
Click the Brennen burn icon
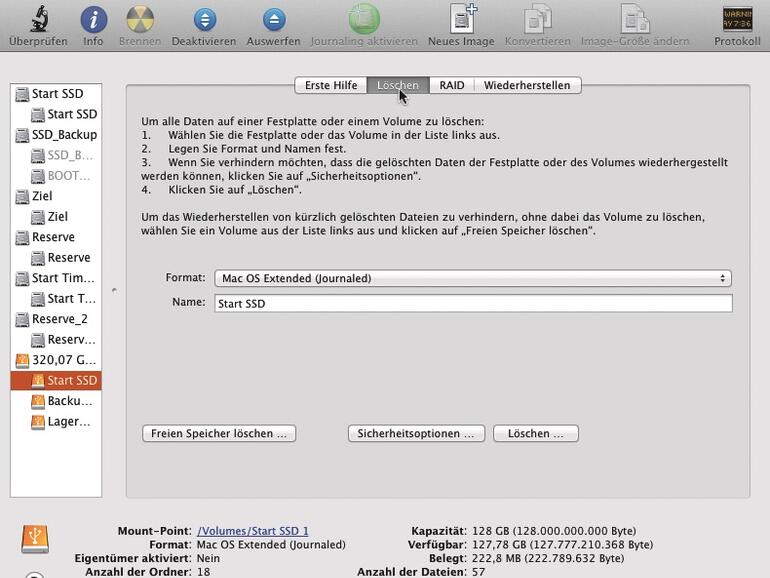[140, 20]
